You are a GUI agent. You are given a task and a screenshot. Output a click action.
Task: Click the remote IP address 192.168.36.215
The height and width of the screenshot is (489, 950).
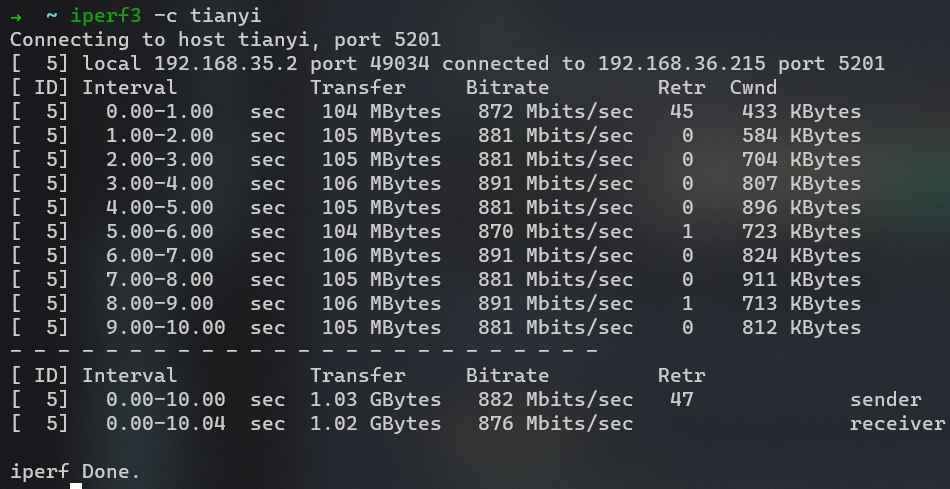point(681,64)
